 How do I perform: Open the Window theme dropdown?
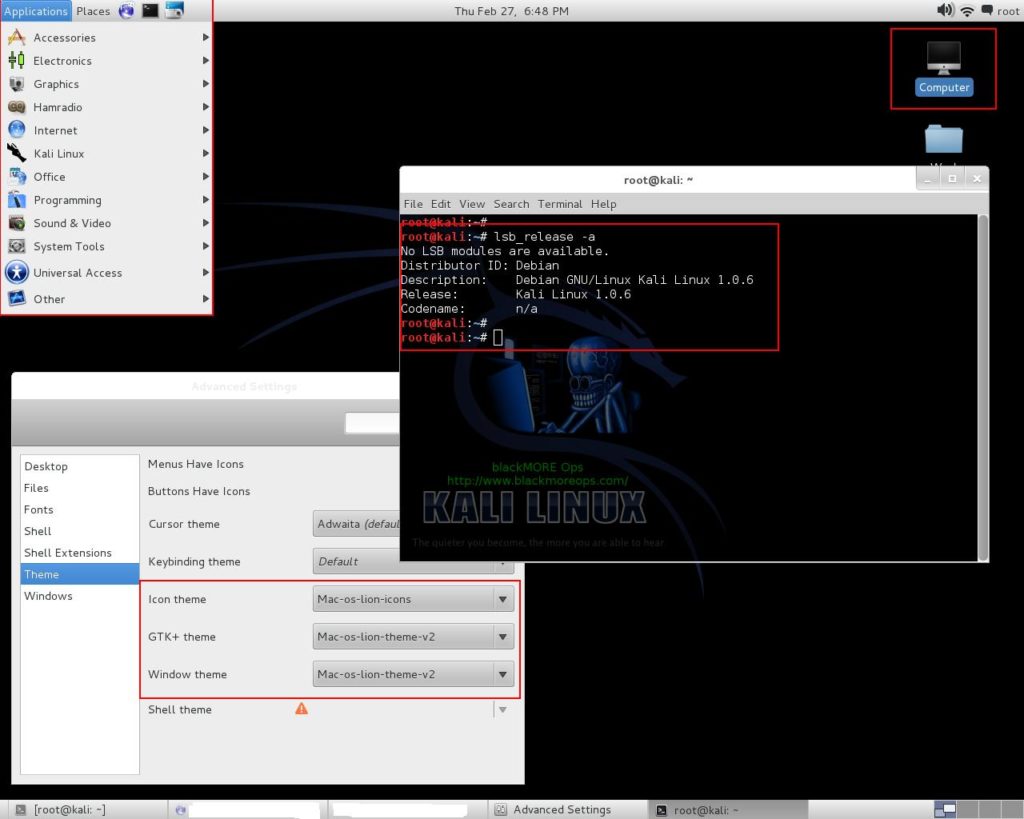[x=413, y=674]
